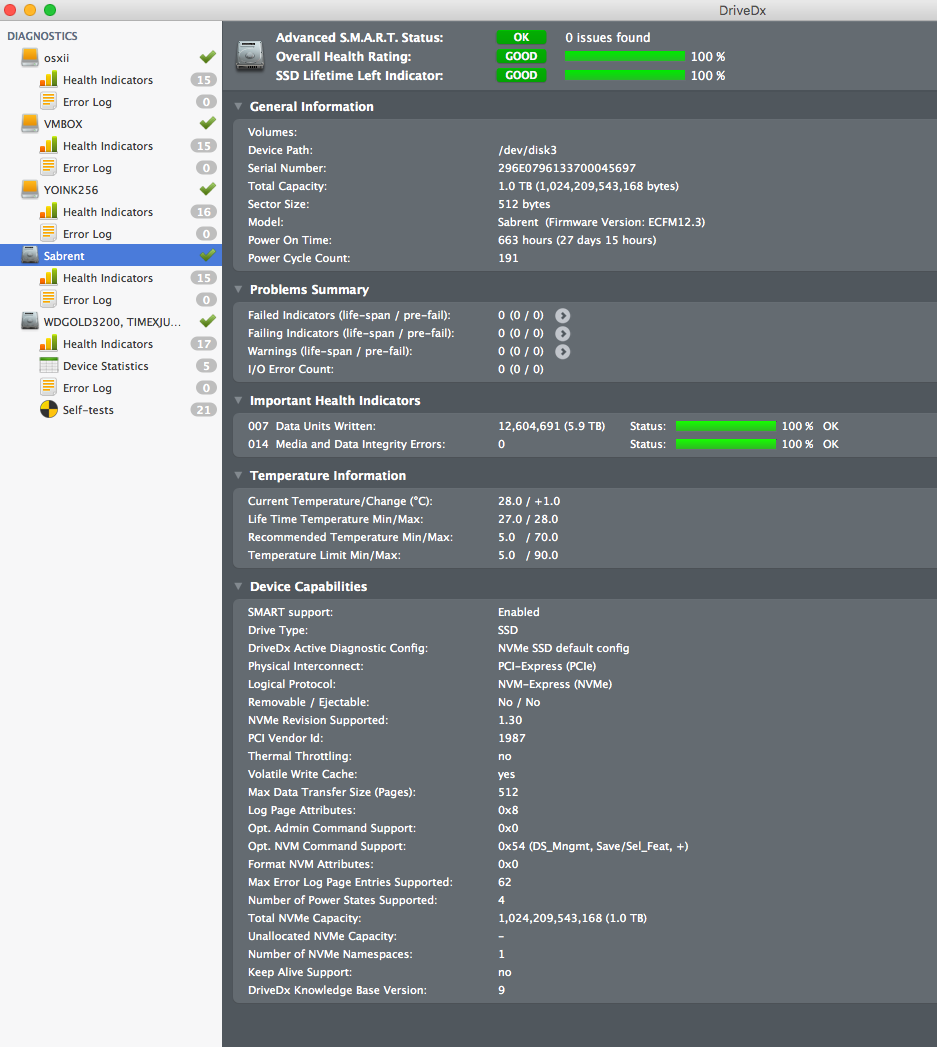937x1047 pixels.
Task: Click the Media and Data Integrity Errors status bar
Action: [726, 444]
